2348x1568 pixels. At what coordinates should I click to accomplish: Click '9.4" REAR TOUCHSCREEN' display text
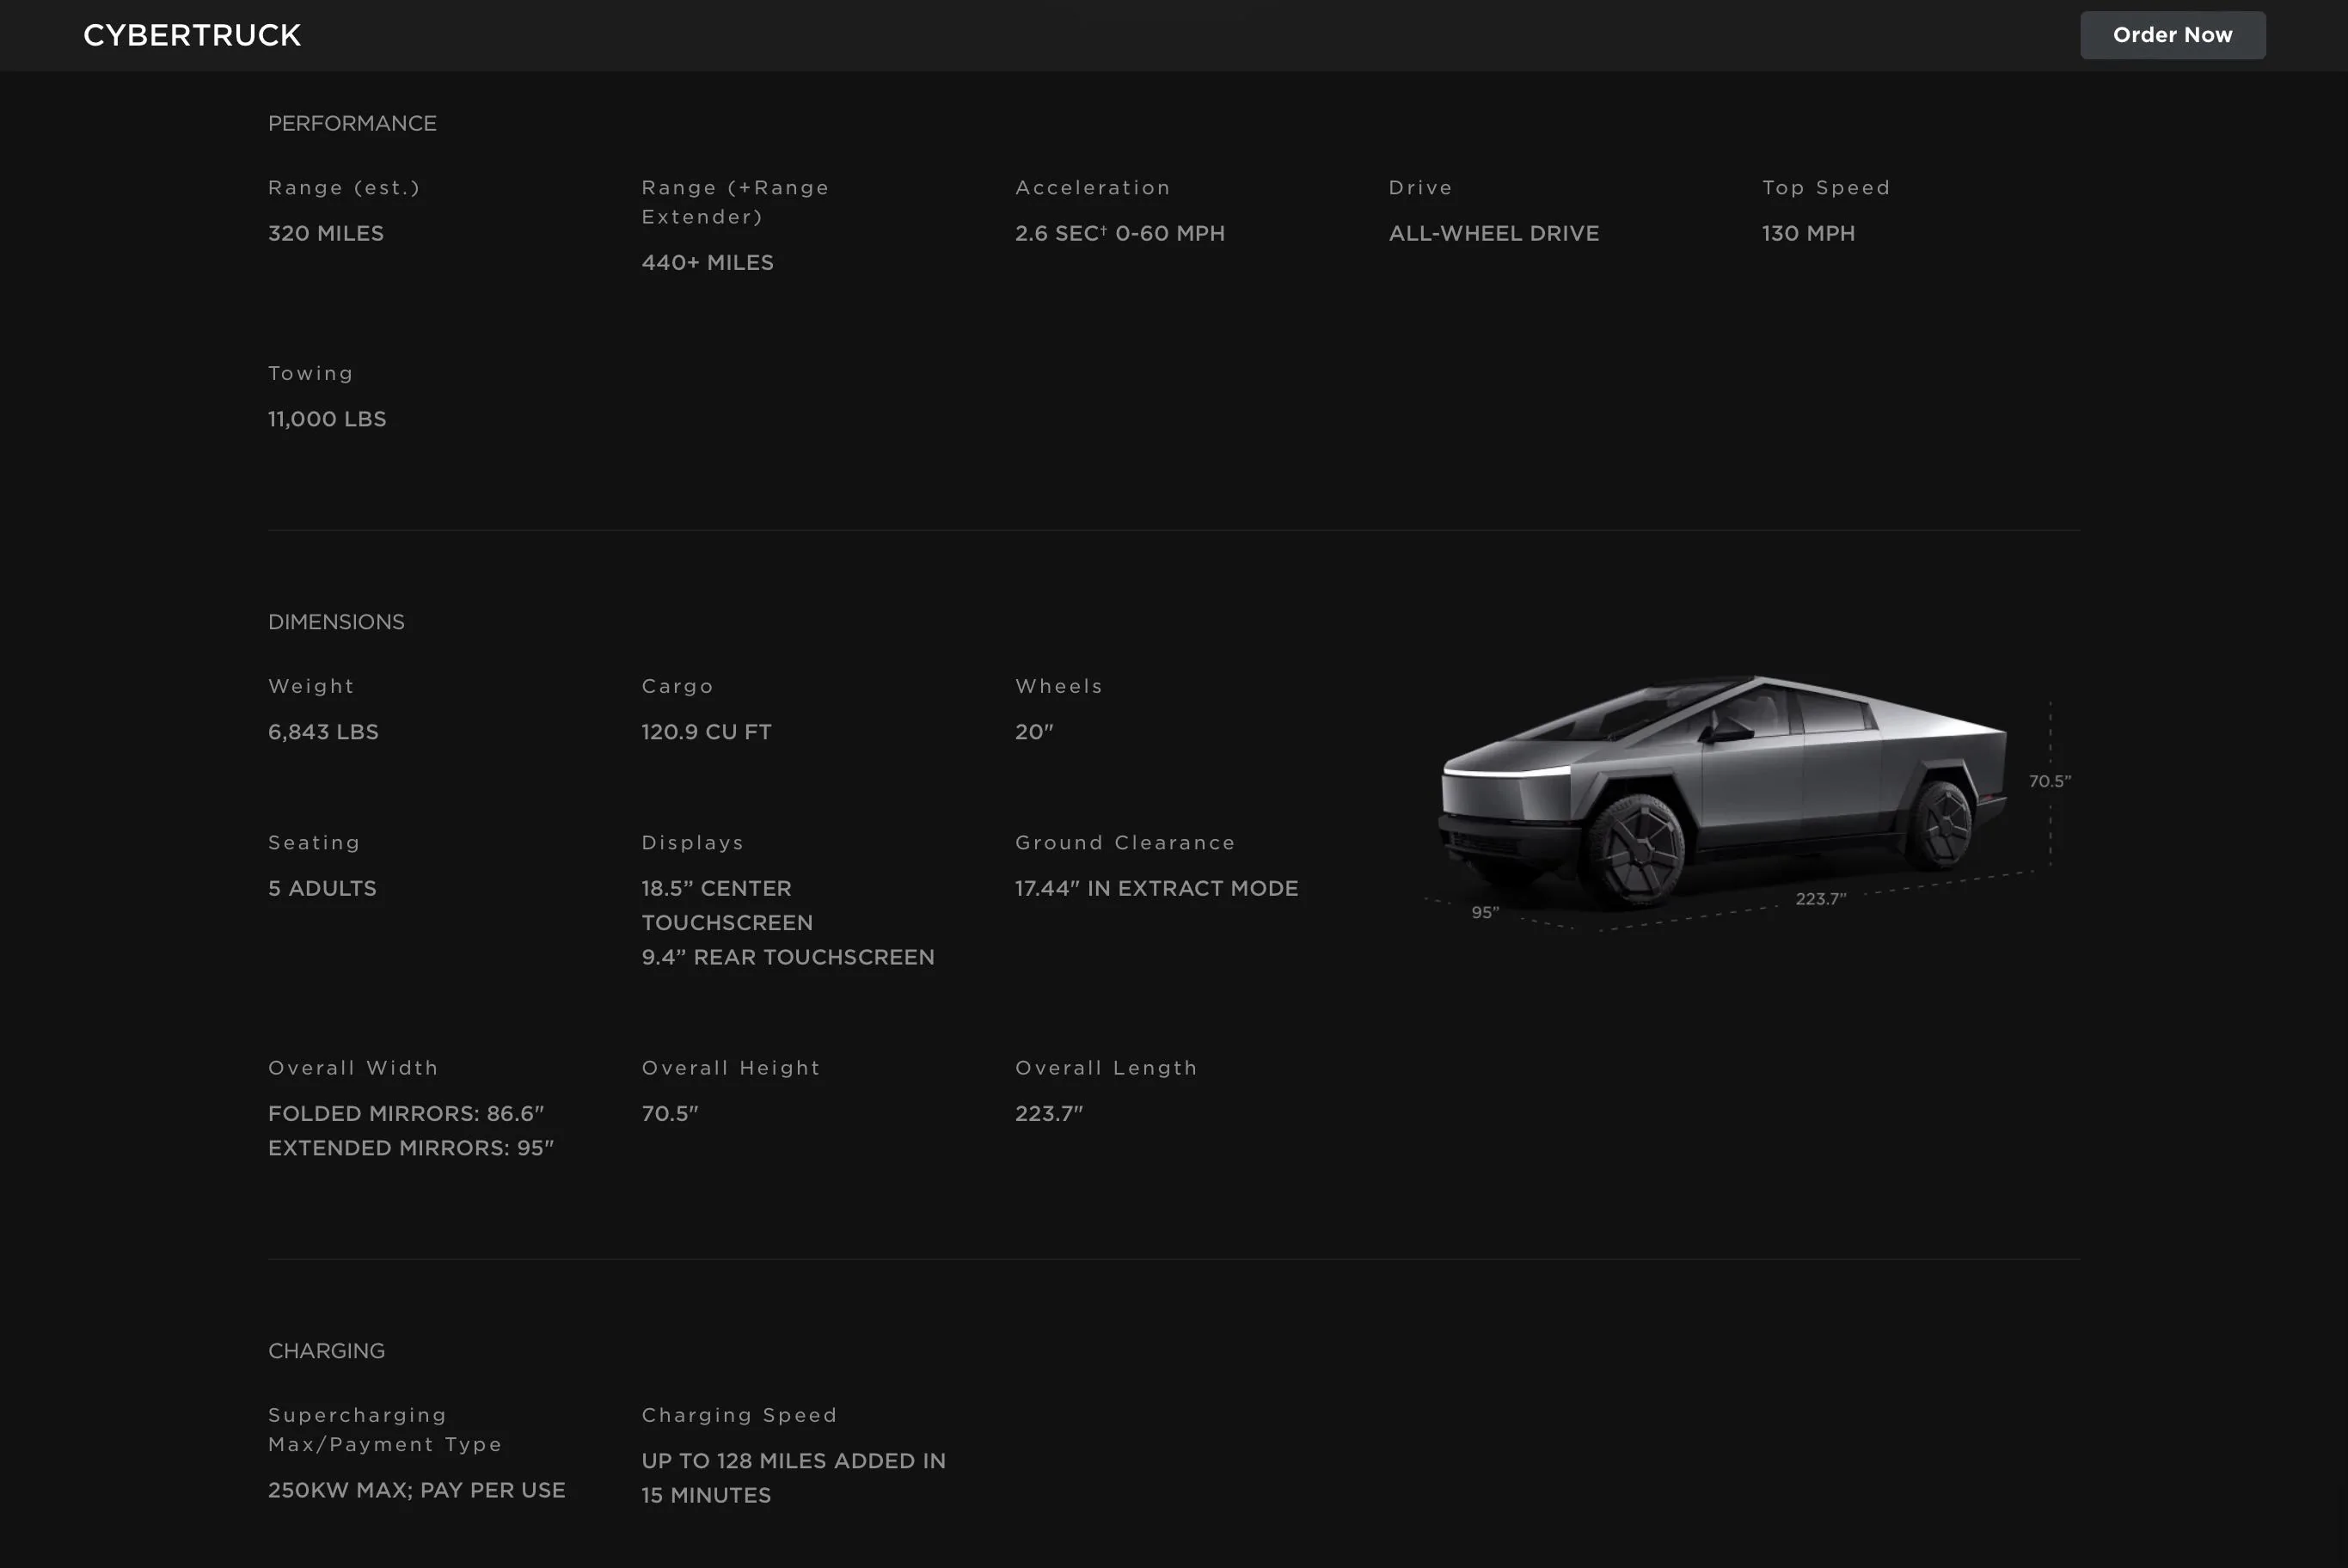pyautogui.click(x=788, y=957)
